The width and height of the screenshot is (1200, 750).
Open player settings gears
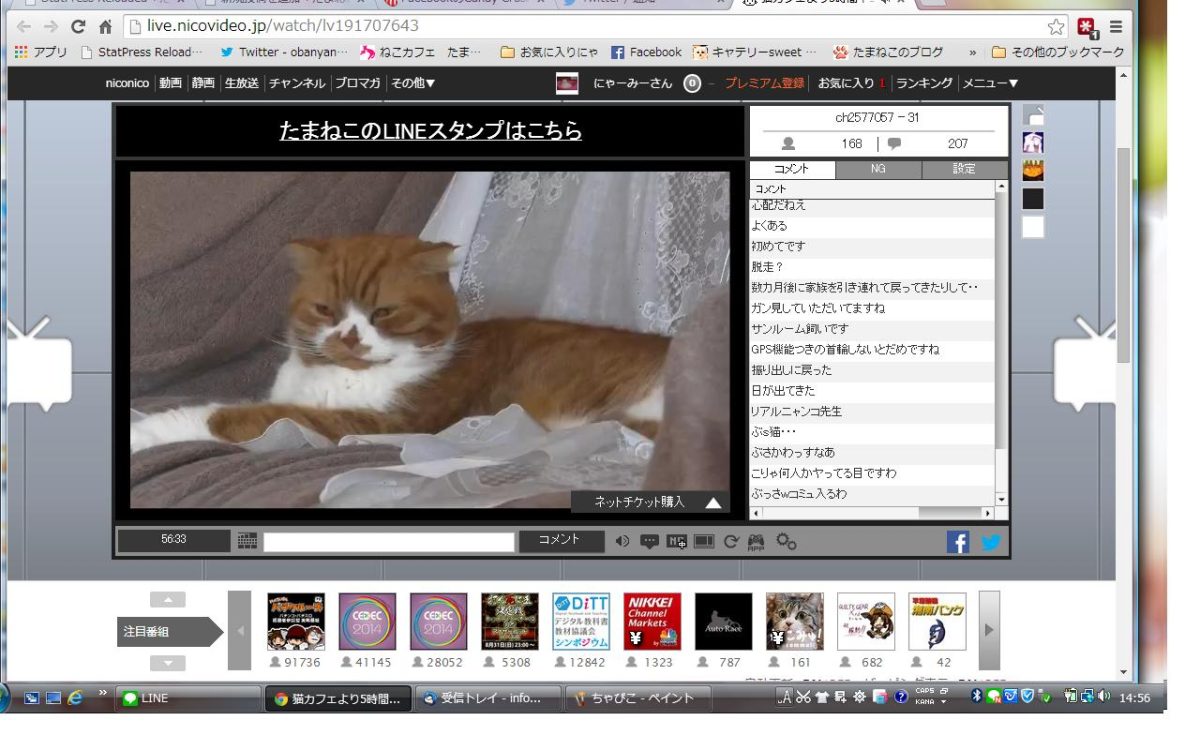coord(786,541)
